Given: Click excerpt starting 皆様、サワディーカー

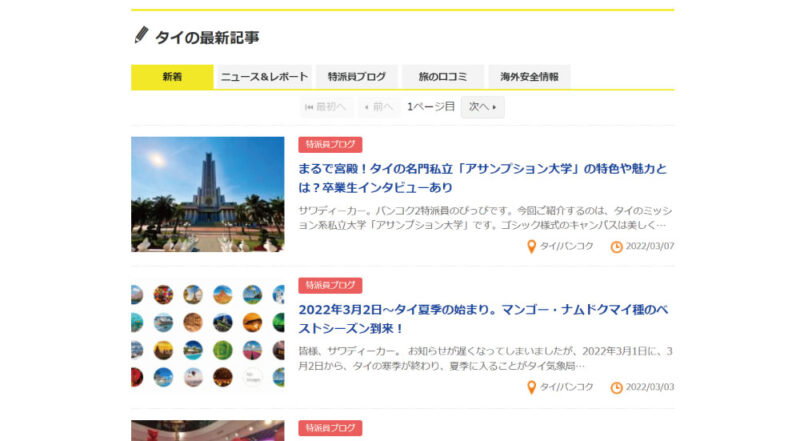Looking at the screenshot, I should click(x=485, y=358).
